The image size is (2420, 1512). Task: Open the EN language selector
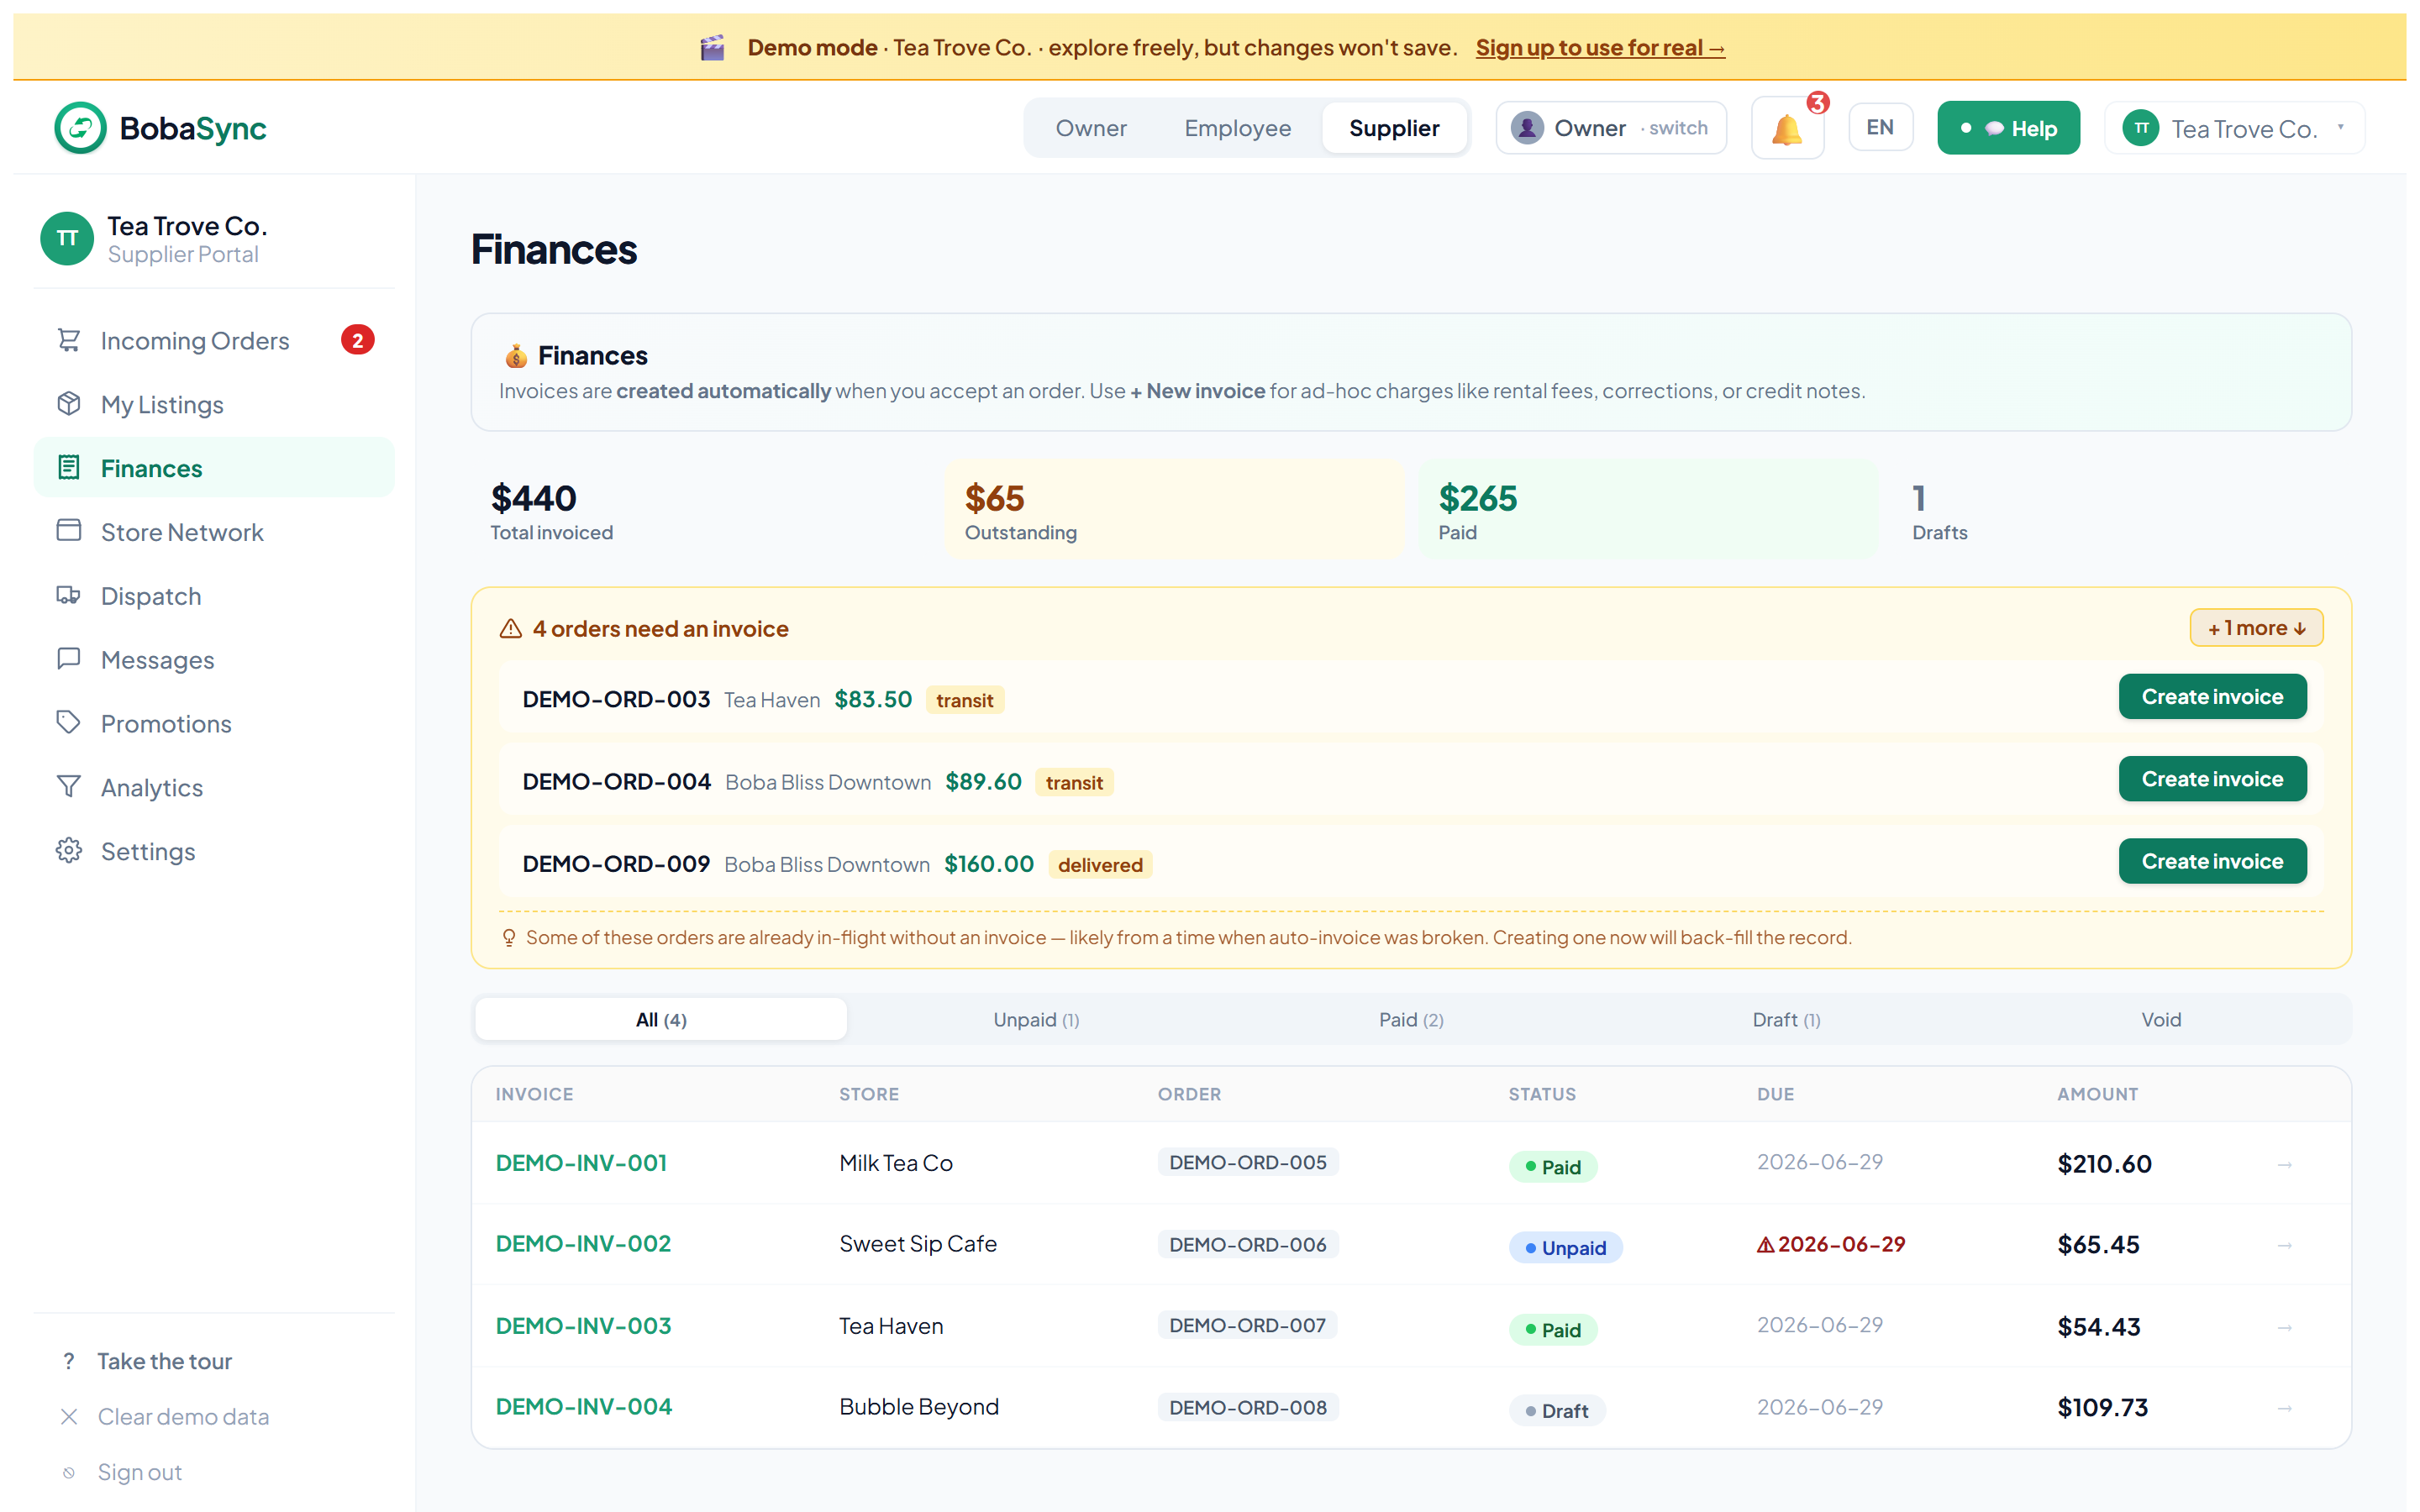point(1880,128)
